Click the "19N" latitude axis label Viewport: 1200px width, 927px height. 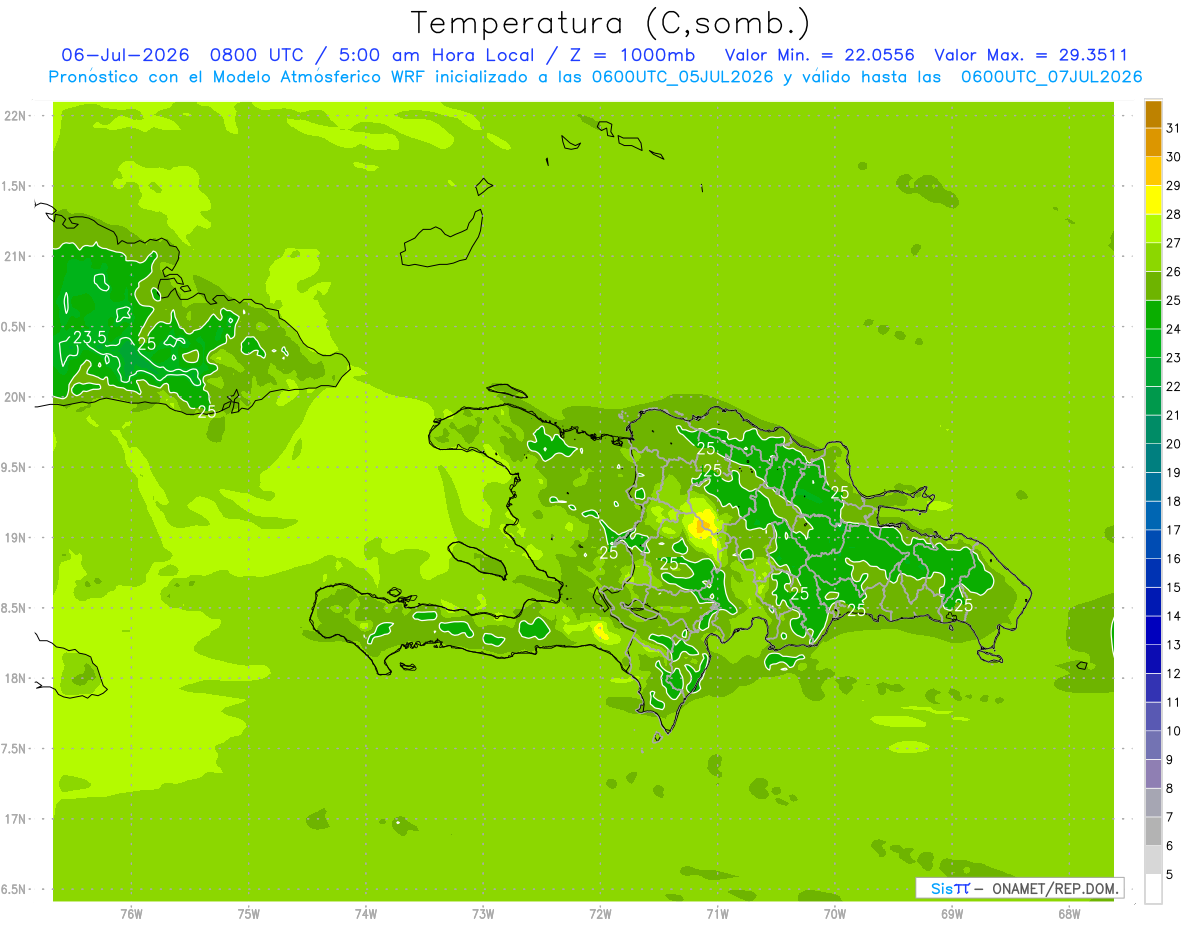click(14, 538)
